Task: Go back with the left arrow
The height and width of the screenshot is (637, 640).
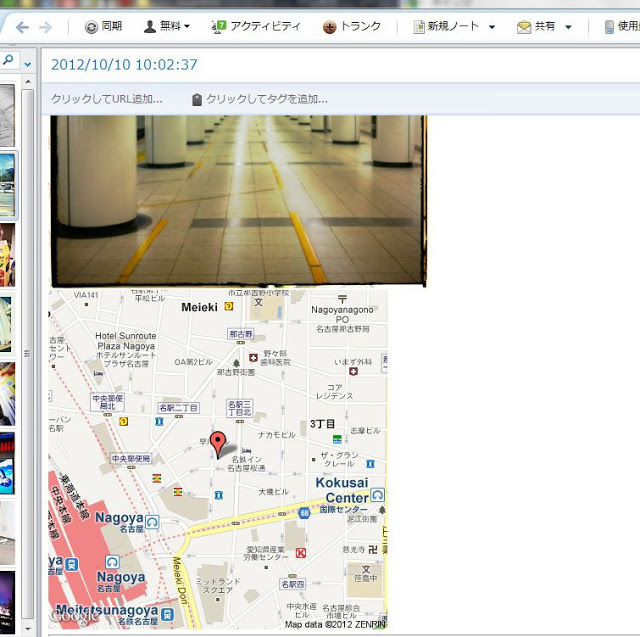Action: coord(22,27)
